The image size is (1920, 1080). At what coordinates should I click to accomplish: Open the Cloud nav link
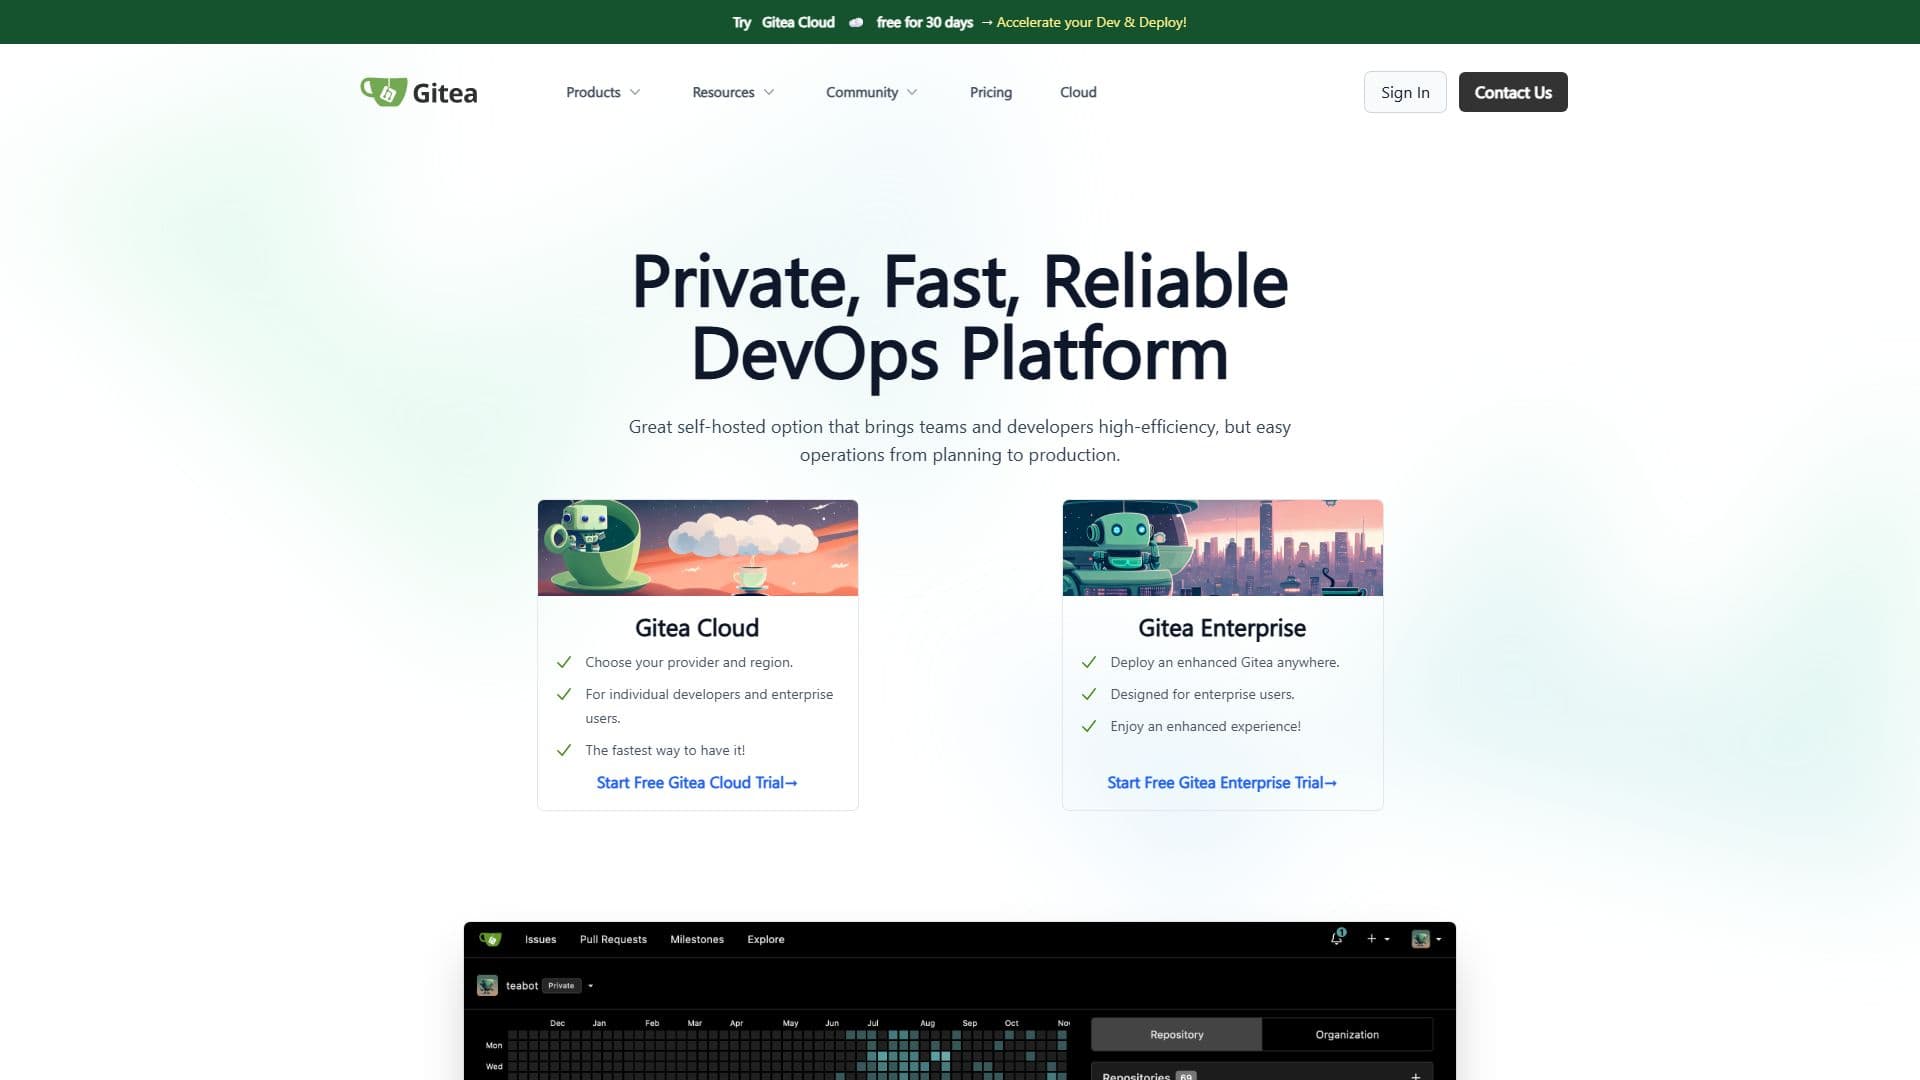tap(1078, 92)
